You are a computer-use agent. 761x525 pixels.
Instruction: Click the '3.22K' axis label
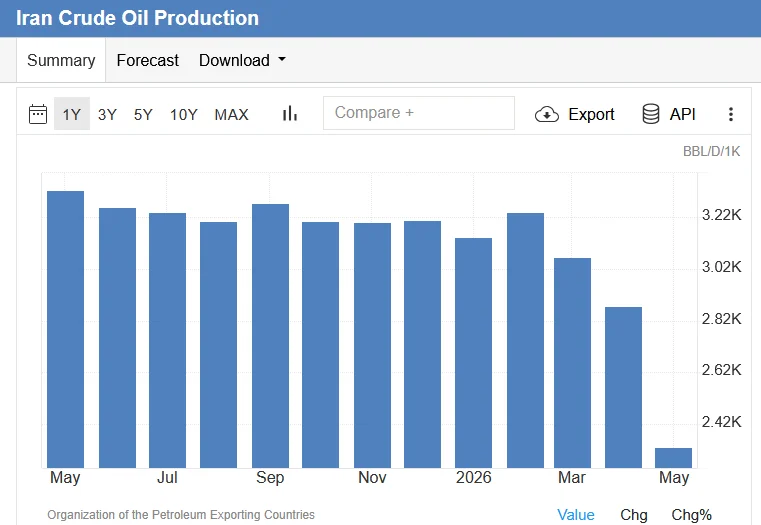coord(721,214)
